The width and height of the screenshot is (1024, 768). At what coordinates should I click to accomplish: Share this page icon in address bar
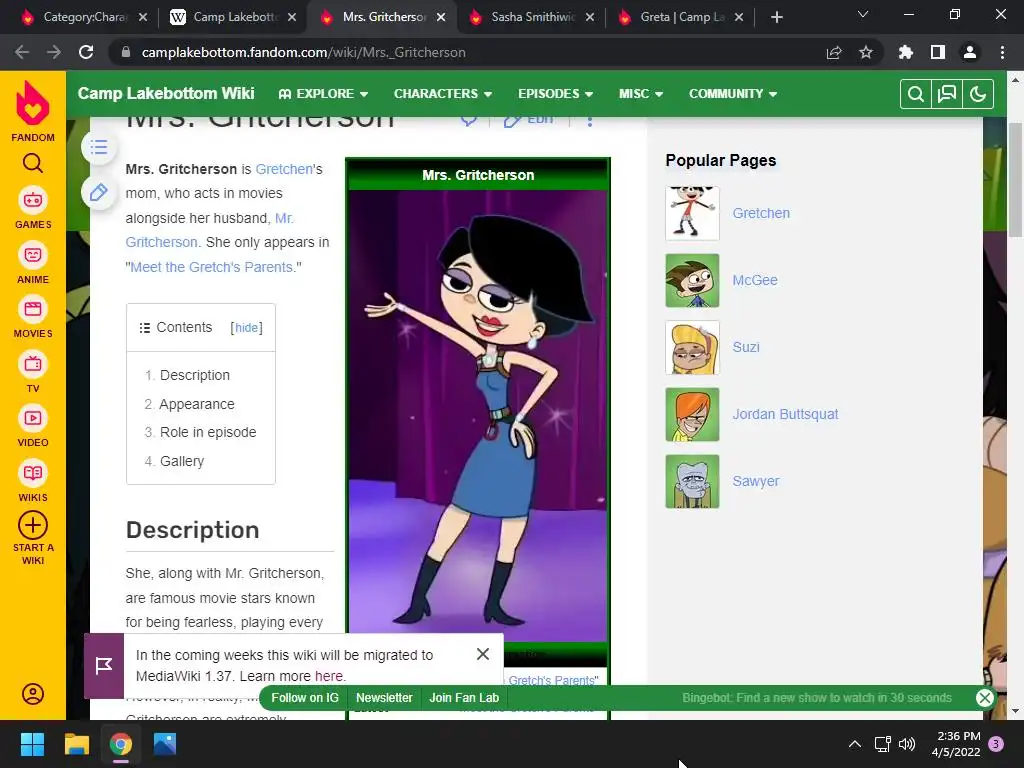(834, 52)
